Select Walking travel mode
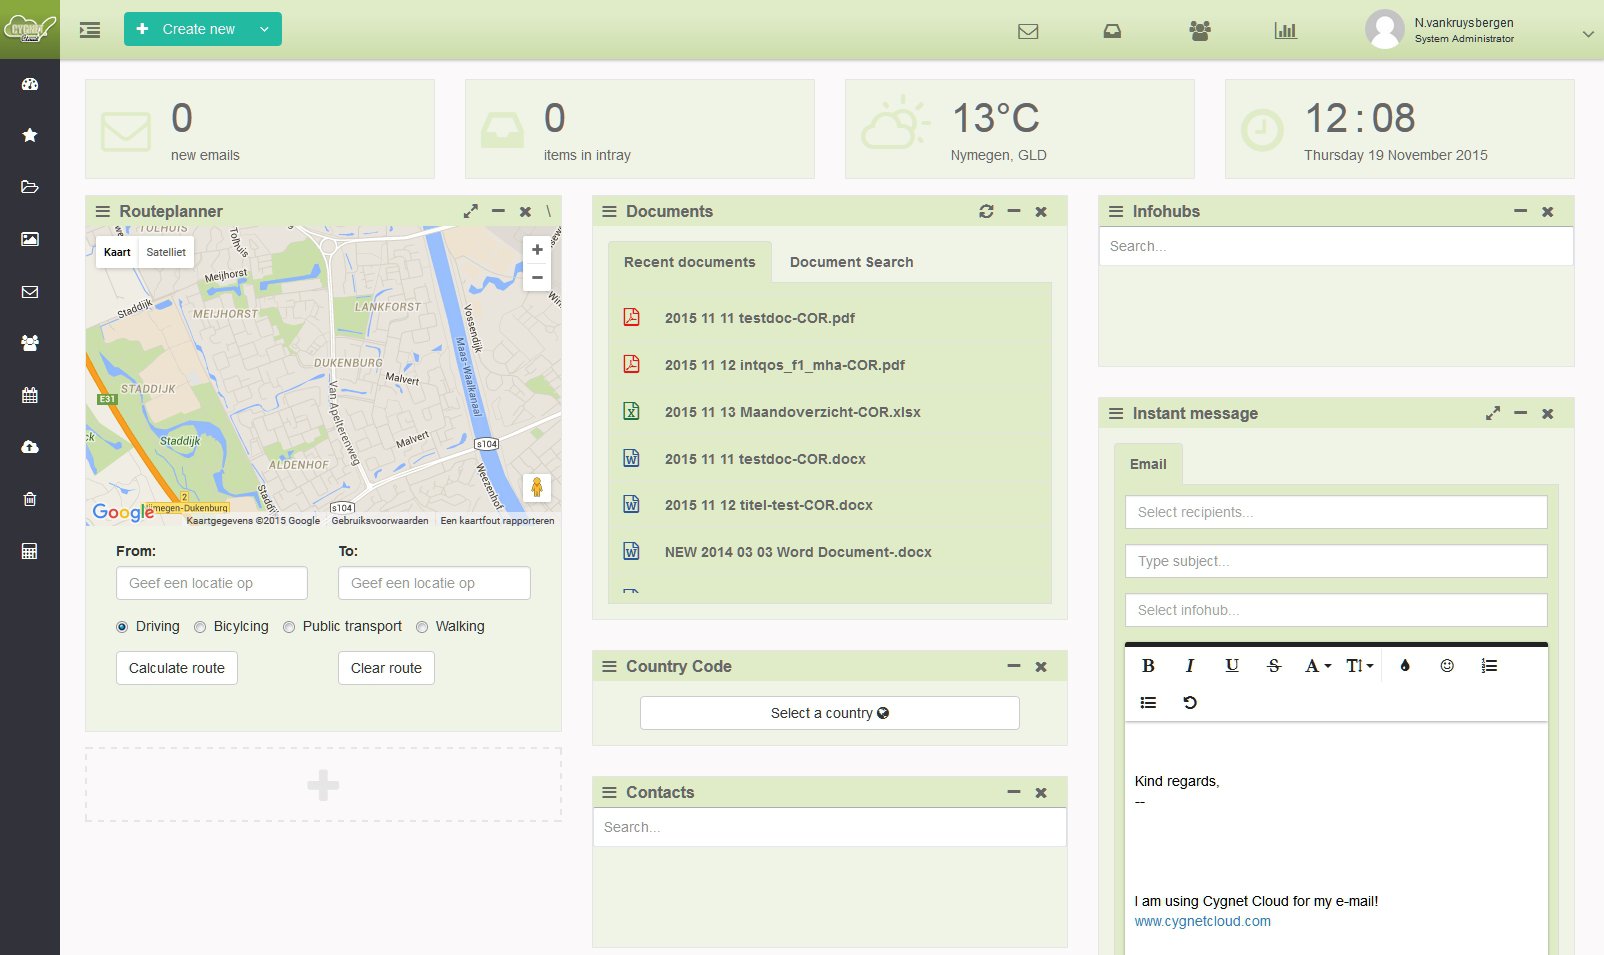The image size is (1604, 955). click(422, 627)
